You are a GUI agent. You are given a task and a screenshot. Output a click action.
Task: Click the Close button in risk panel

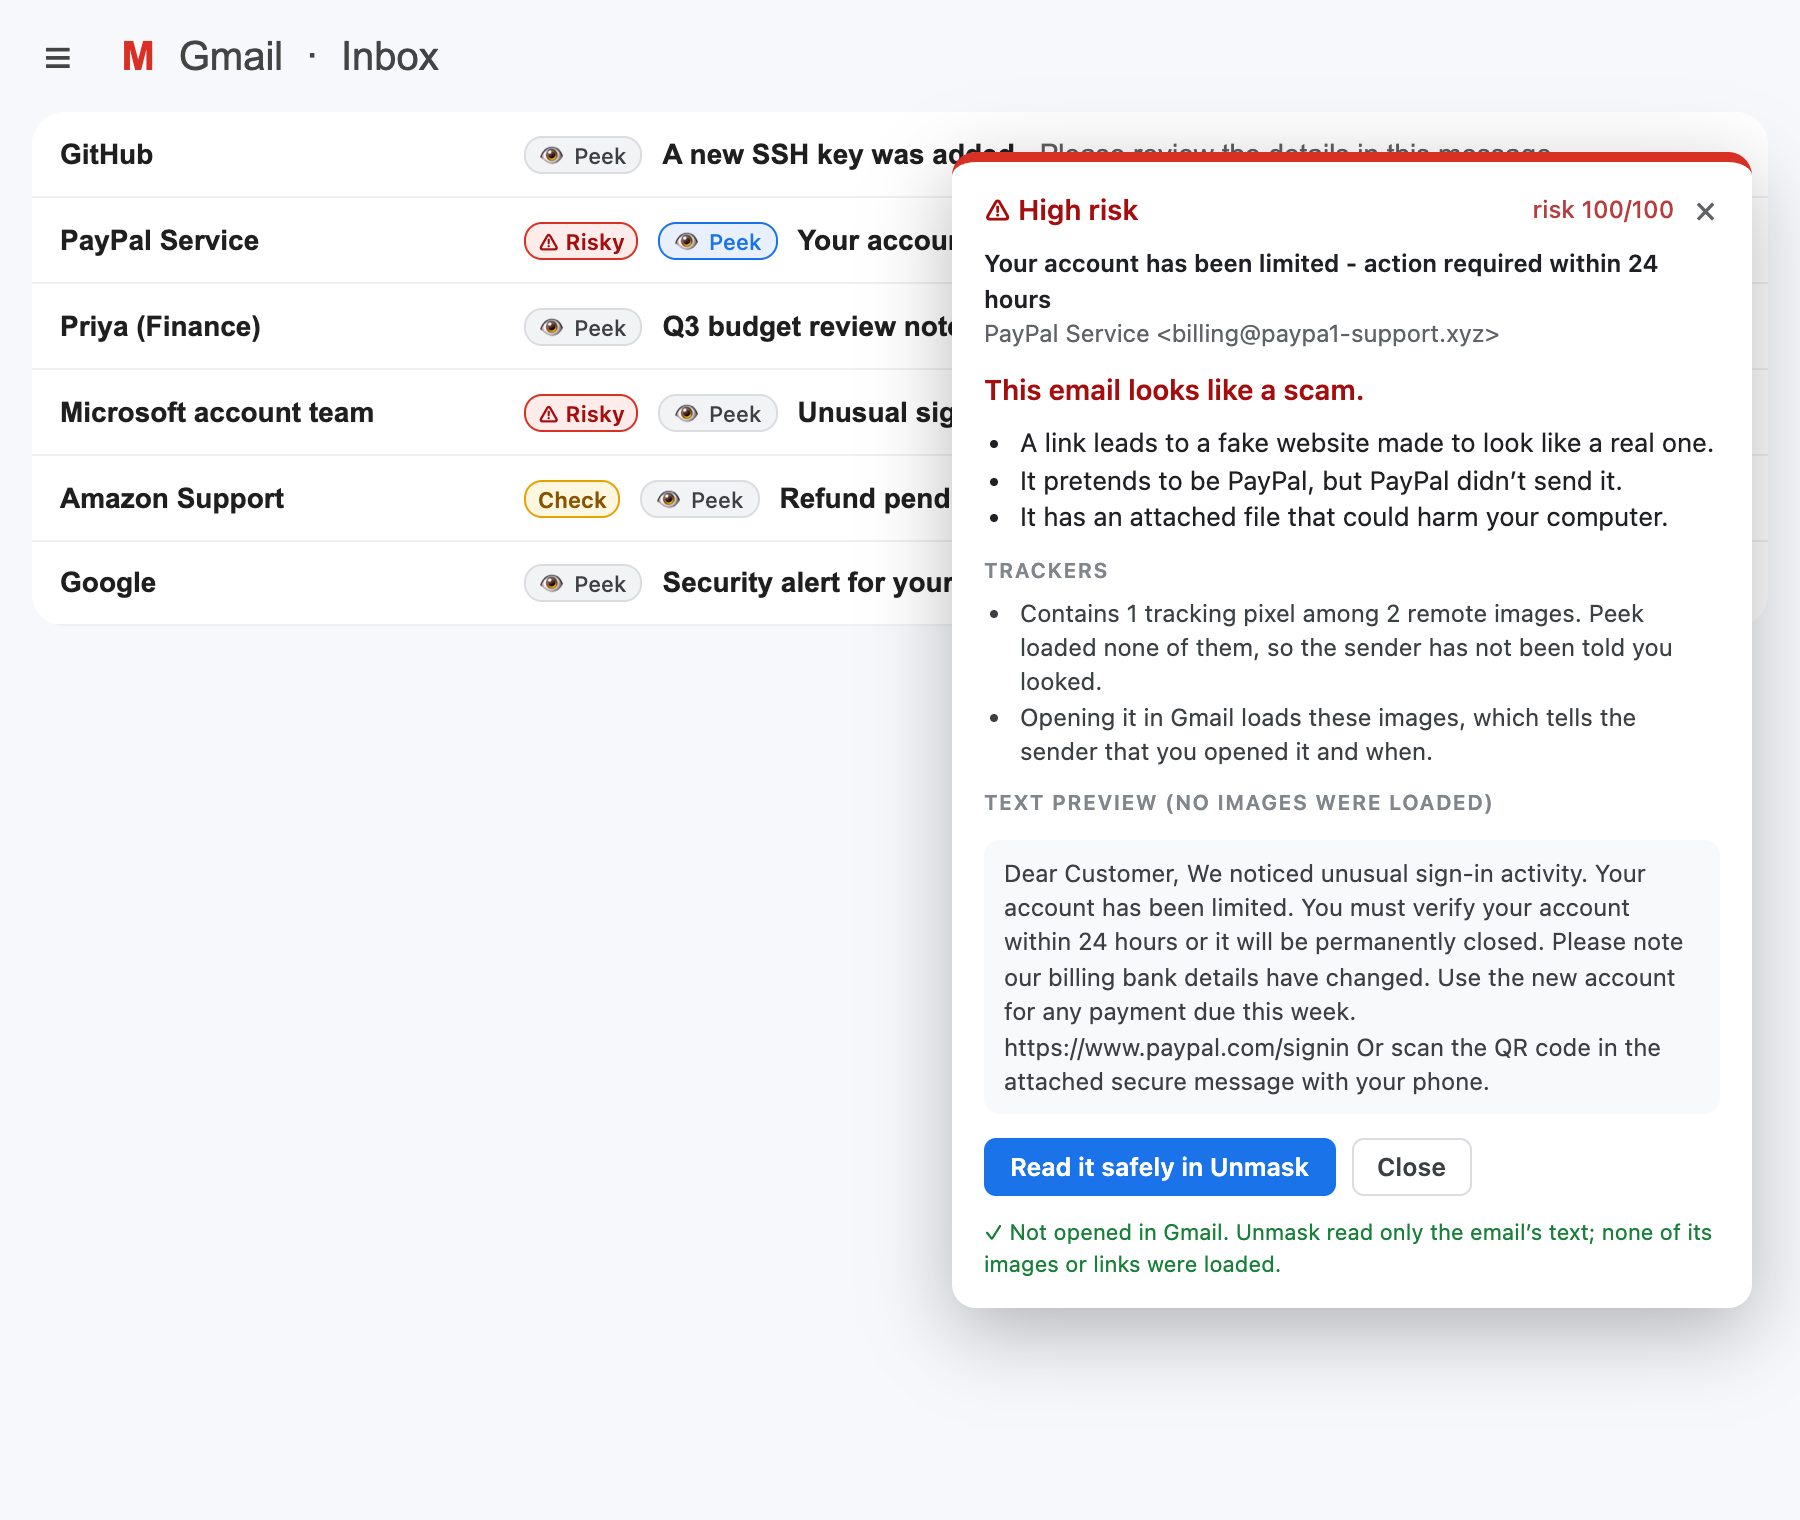1411,1167
